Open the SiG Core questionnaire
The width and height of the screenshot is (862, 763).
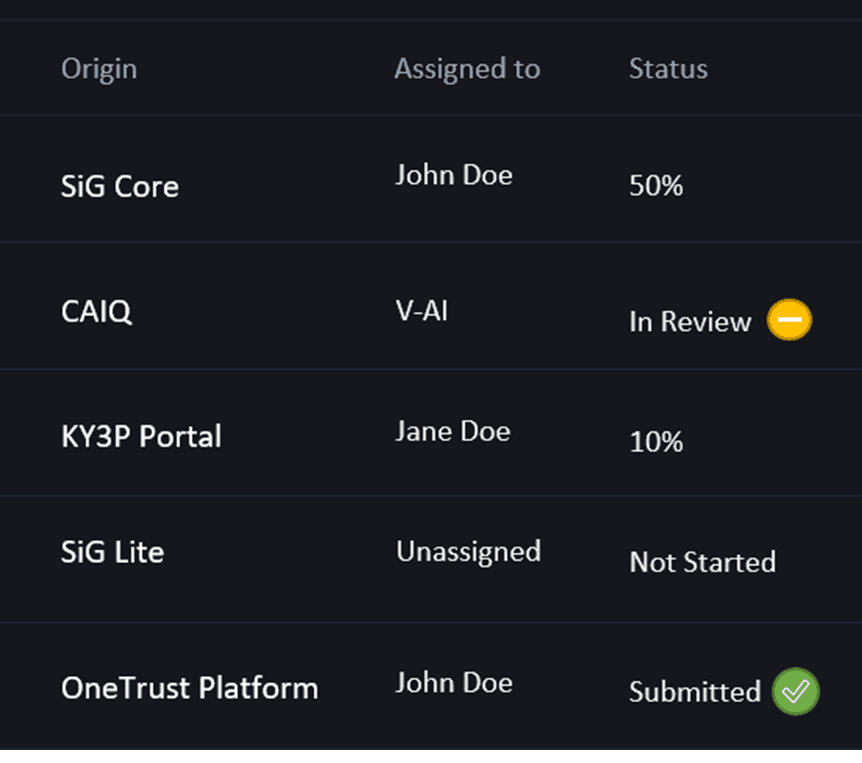click(120, 187)
